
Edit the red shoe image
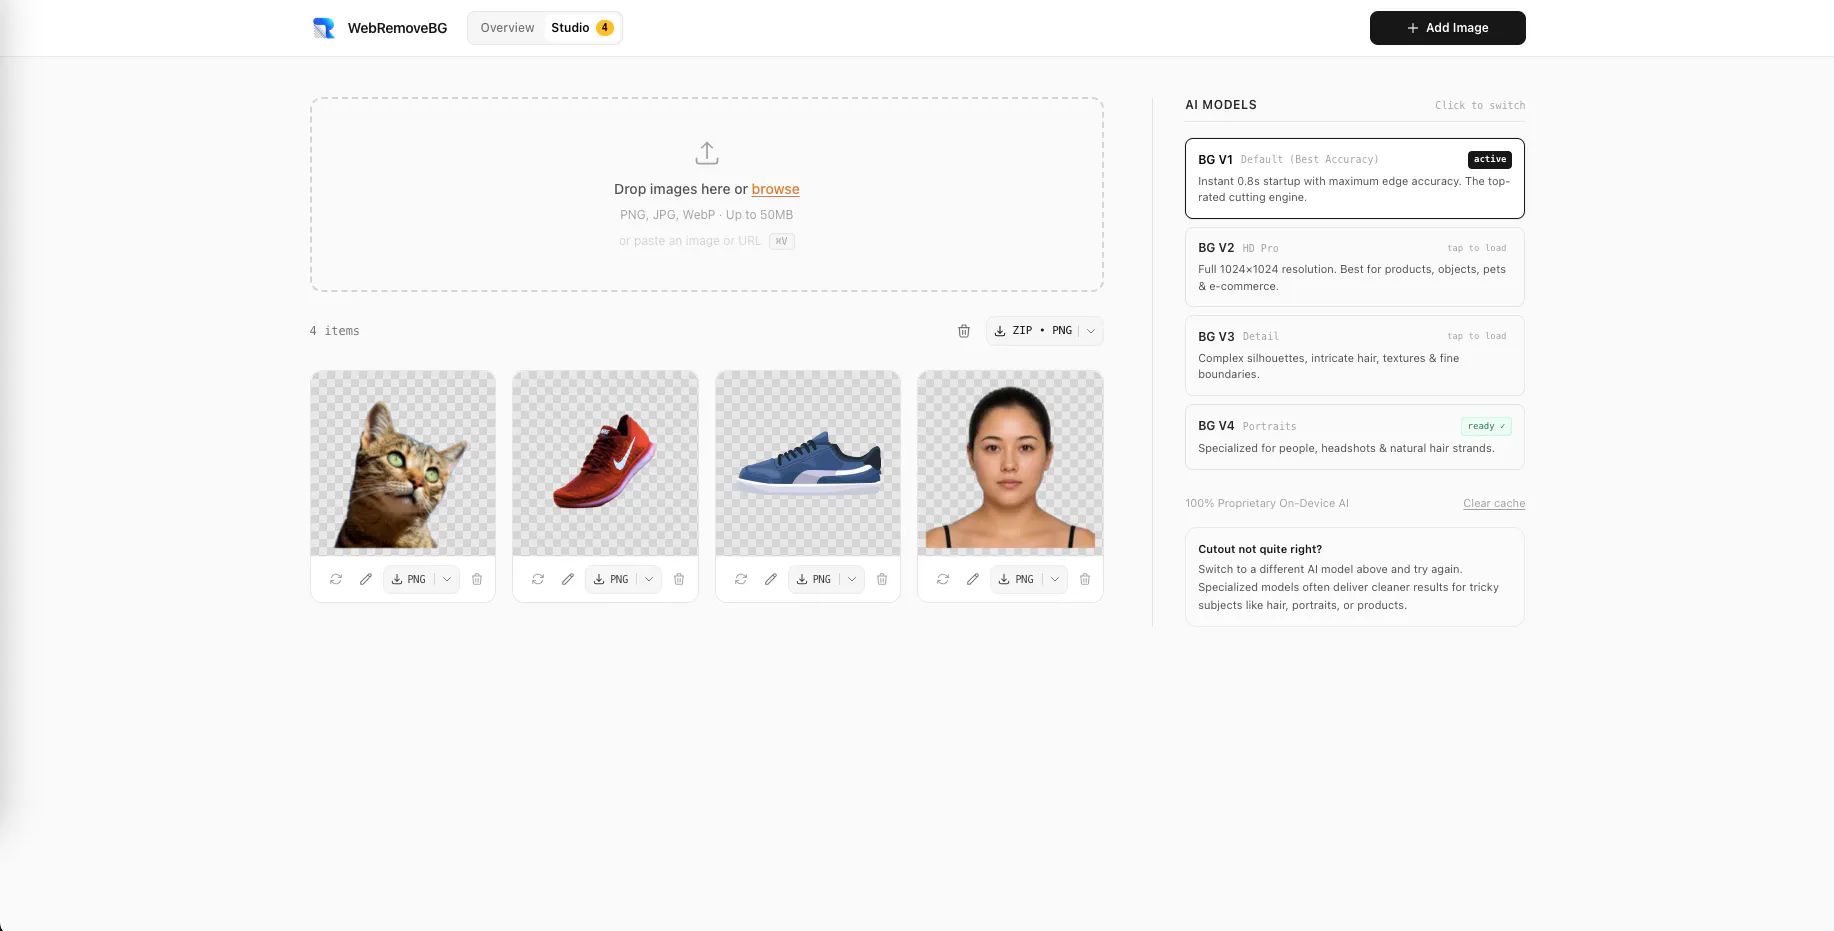[x=568, y=579]
